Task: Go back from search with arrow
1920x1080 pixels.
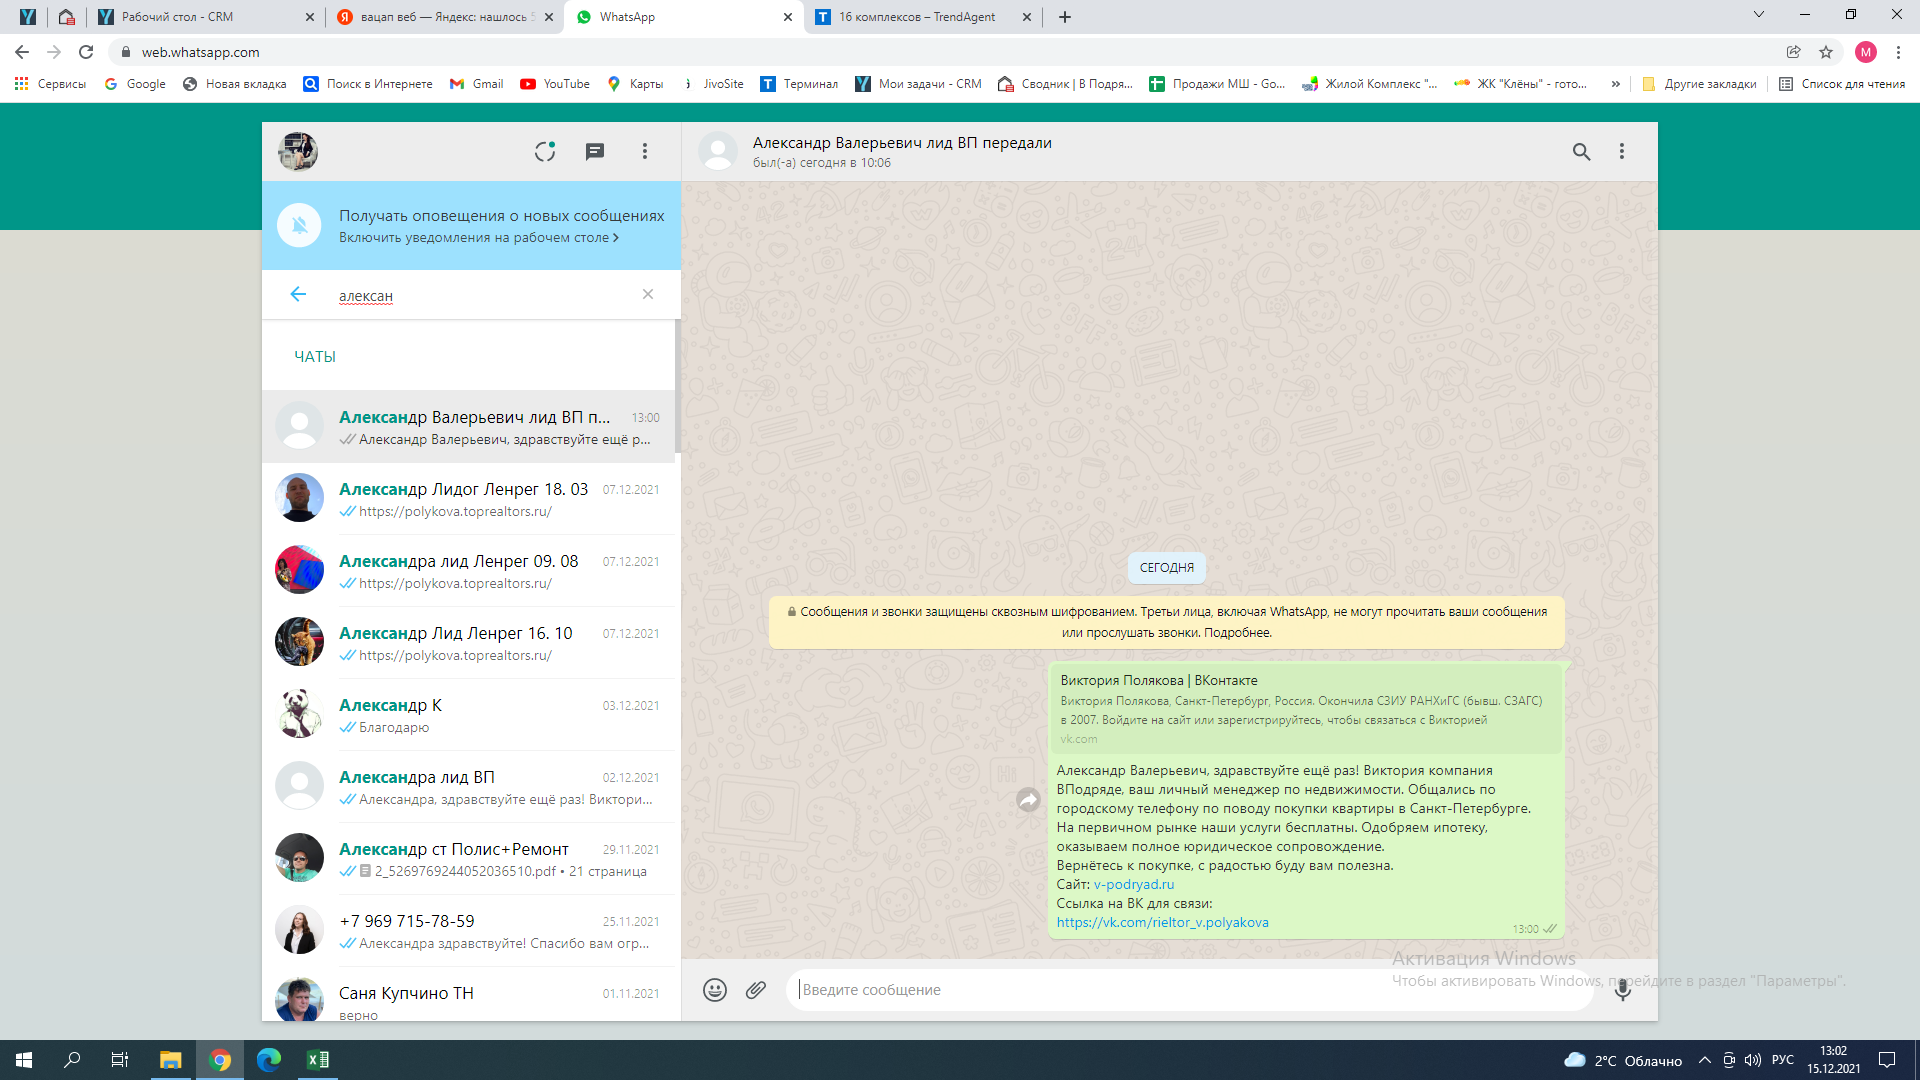Action: pos(298,294)
